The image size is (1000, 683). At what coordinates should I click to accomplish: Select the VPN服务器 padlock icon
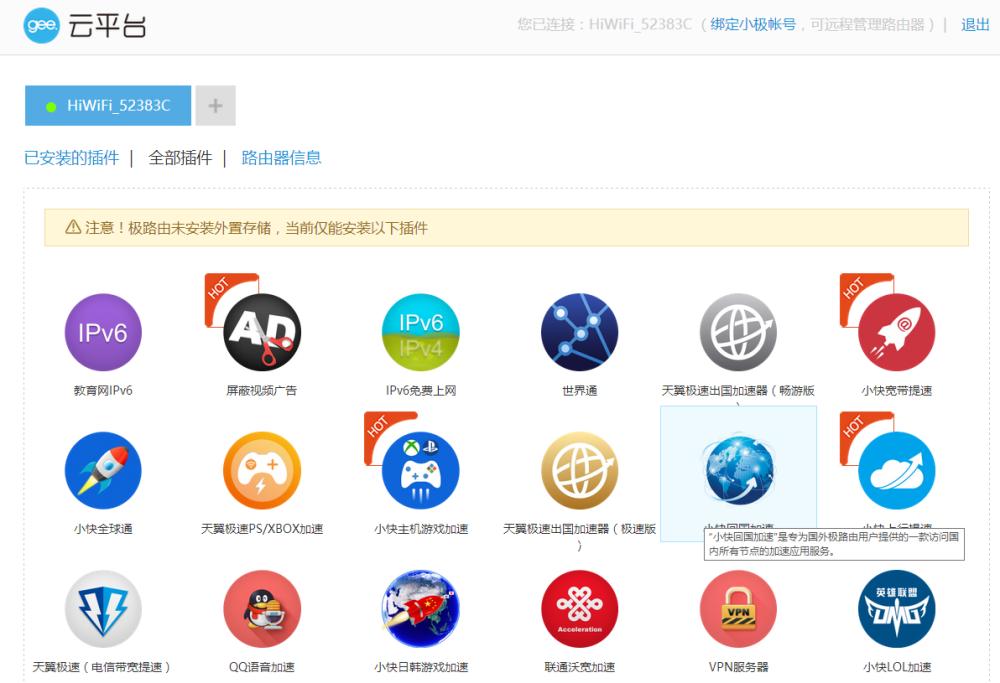738,609
